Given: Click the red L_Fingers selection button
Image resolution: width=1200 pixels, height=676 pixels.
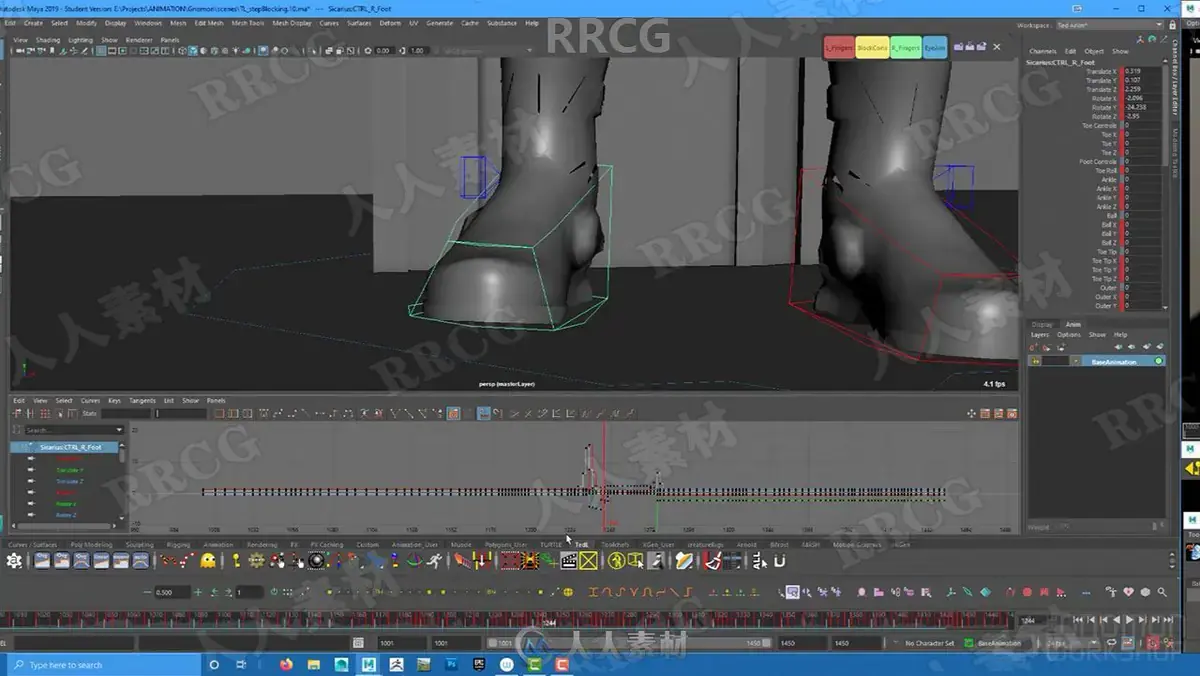Looking at the screenshot, I should click(839, 47).
